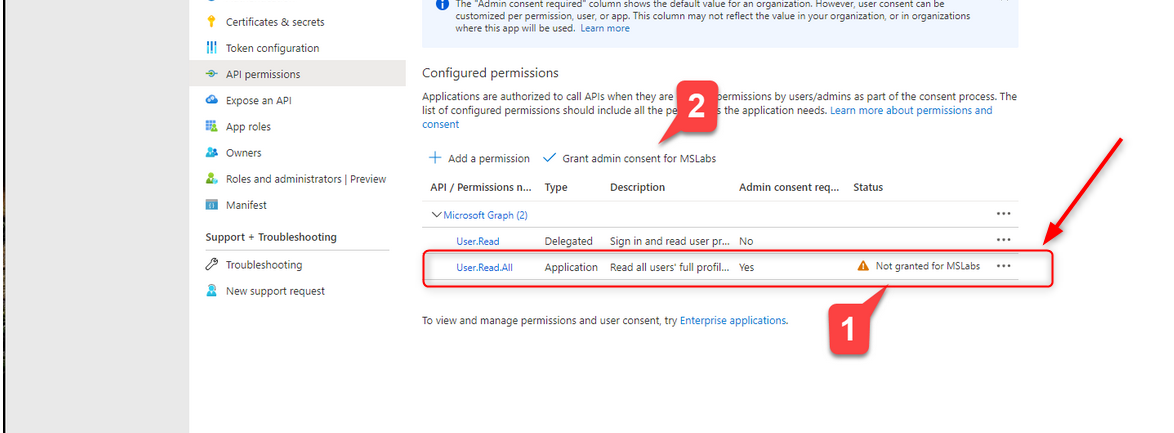Open Owners page
Viewport: 1174px width, 433px height.
click(244, 153)
